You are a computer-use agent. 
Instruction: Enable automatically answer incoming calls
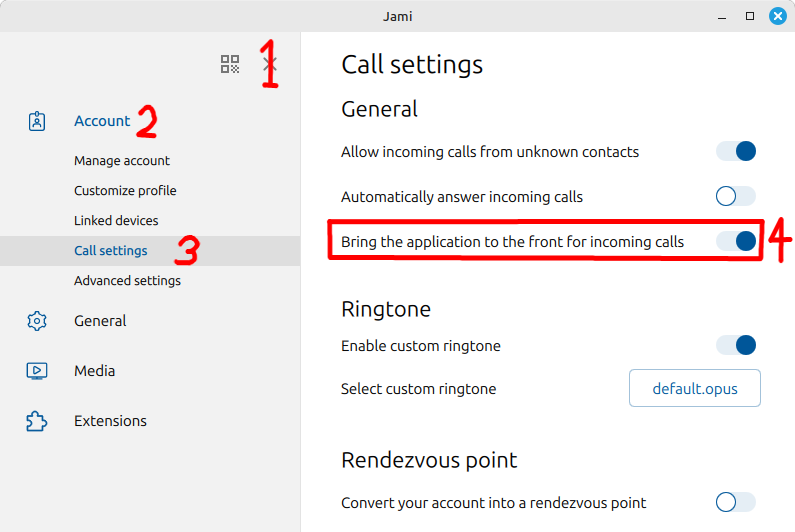click(x=736, y=196)
